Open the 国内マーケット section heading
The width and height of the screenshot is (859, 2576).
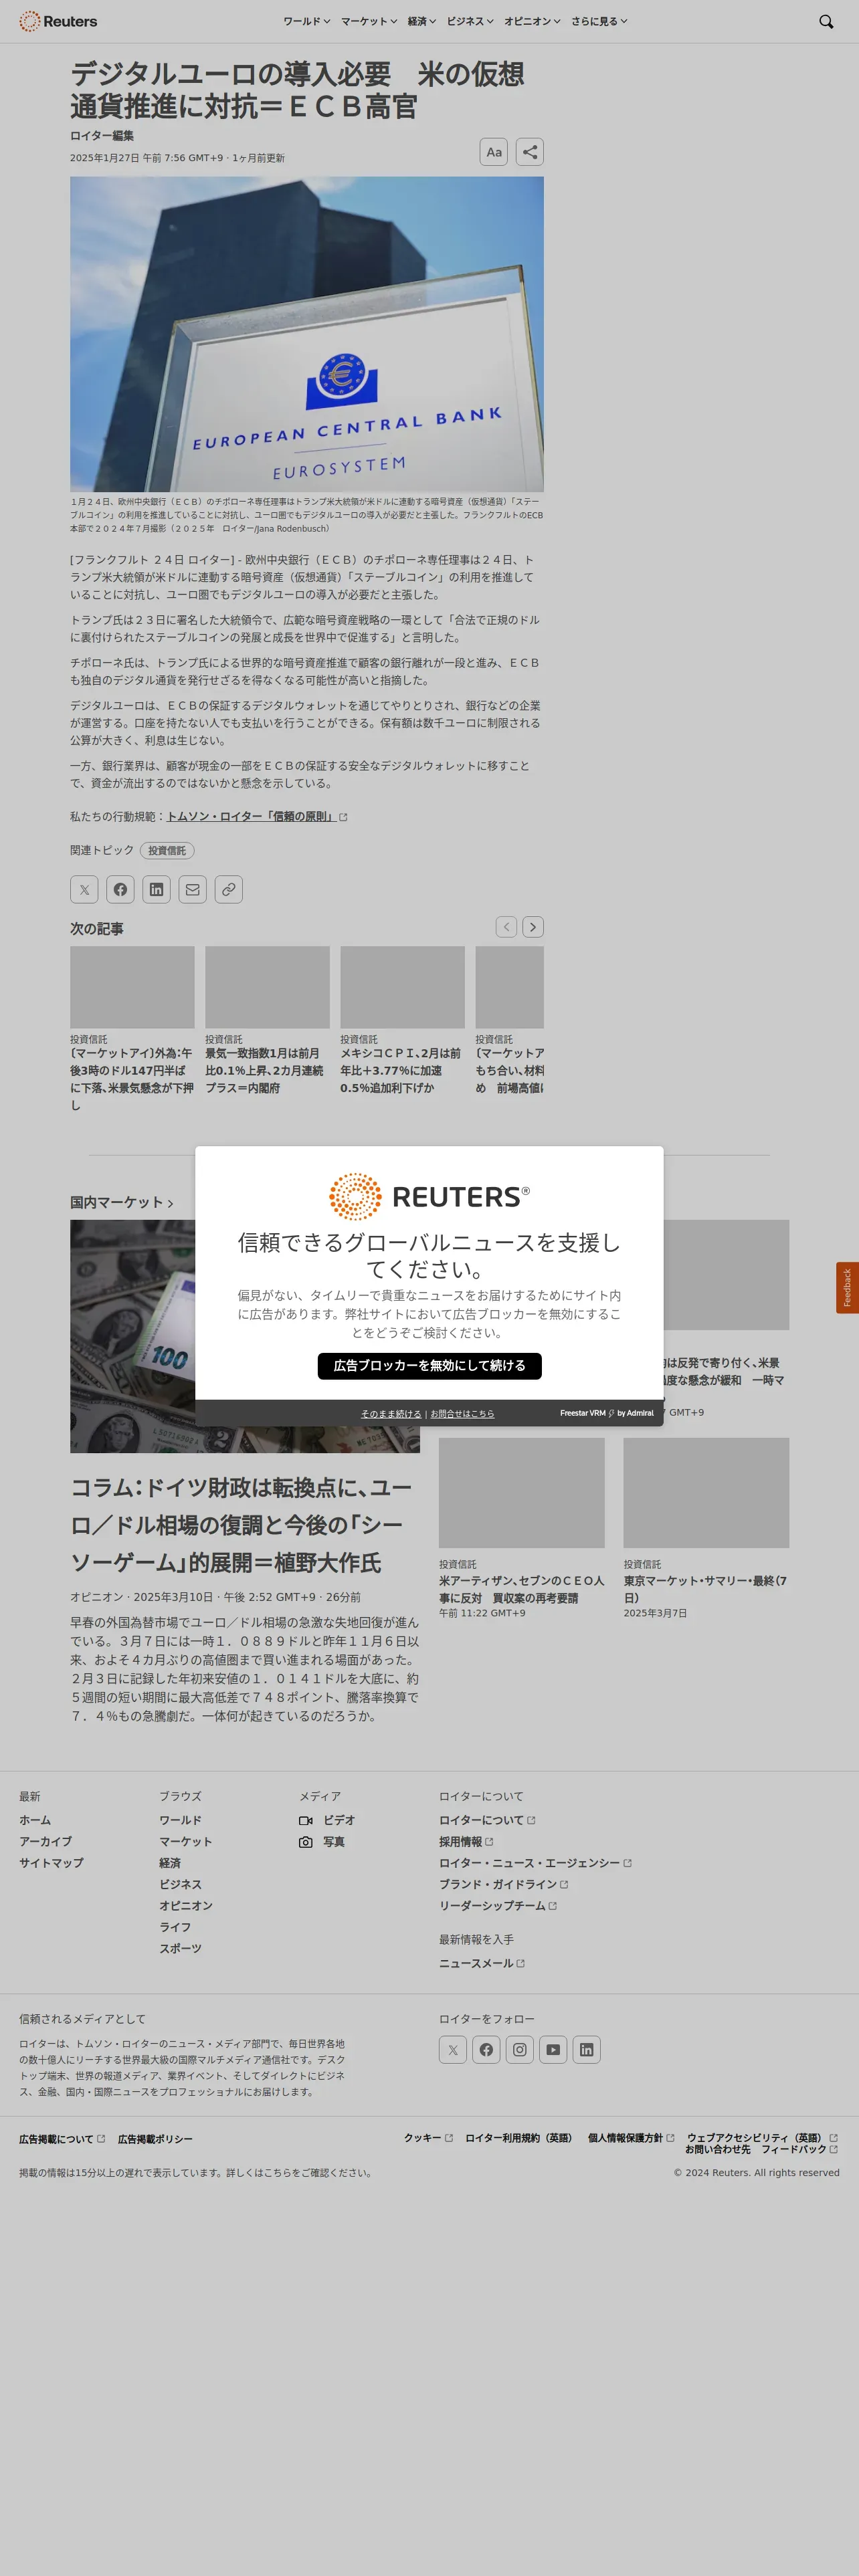tap(122, 1202)
